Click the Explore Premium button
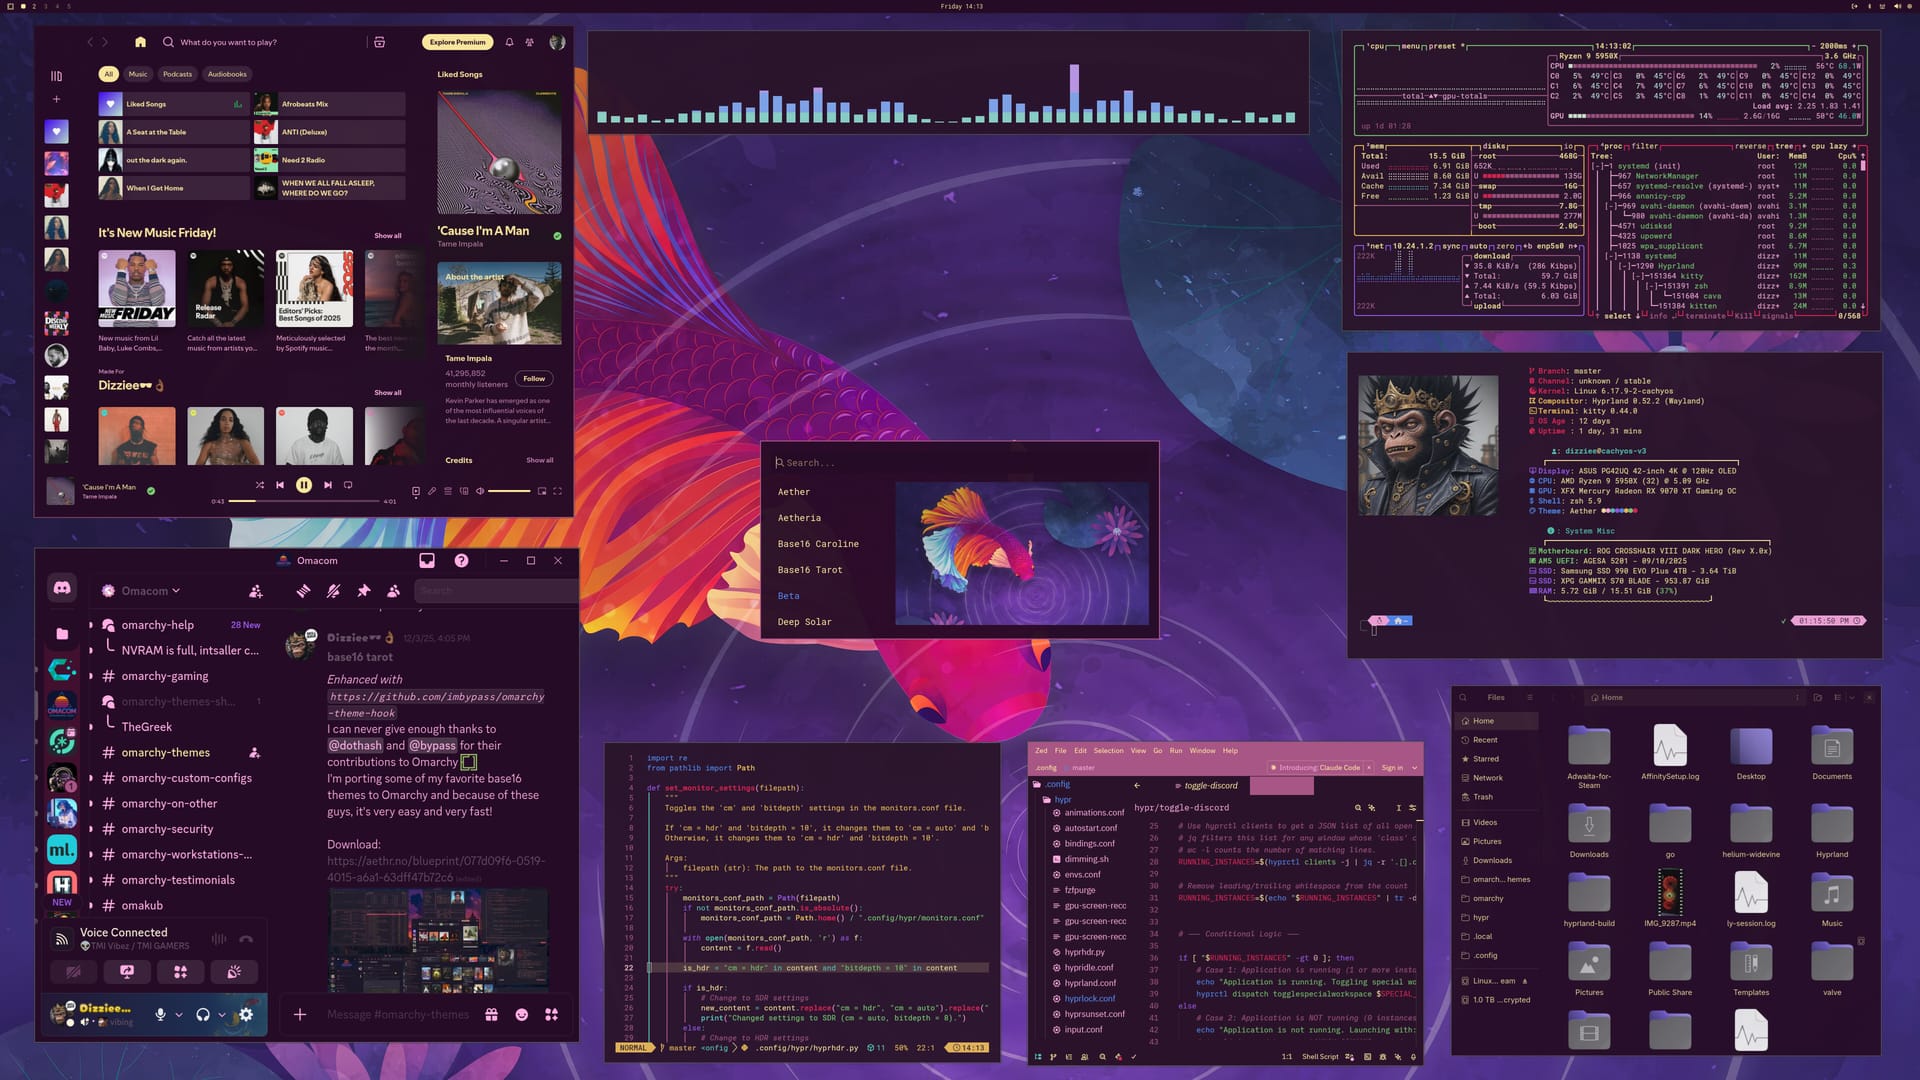 click(x=456, y=42)
